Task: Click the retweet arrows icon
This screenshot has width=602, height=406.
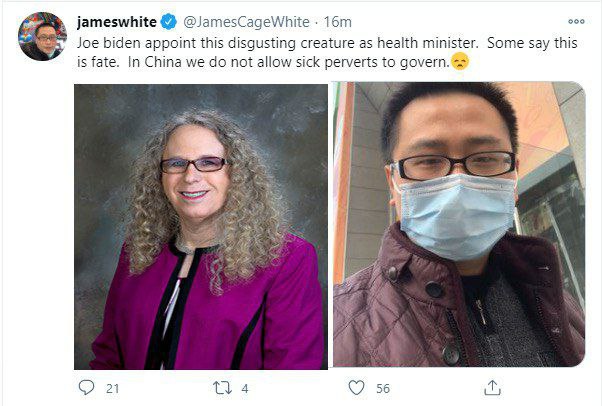Action: (x=222, y=388)
